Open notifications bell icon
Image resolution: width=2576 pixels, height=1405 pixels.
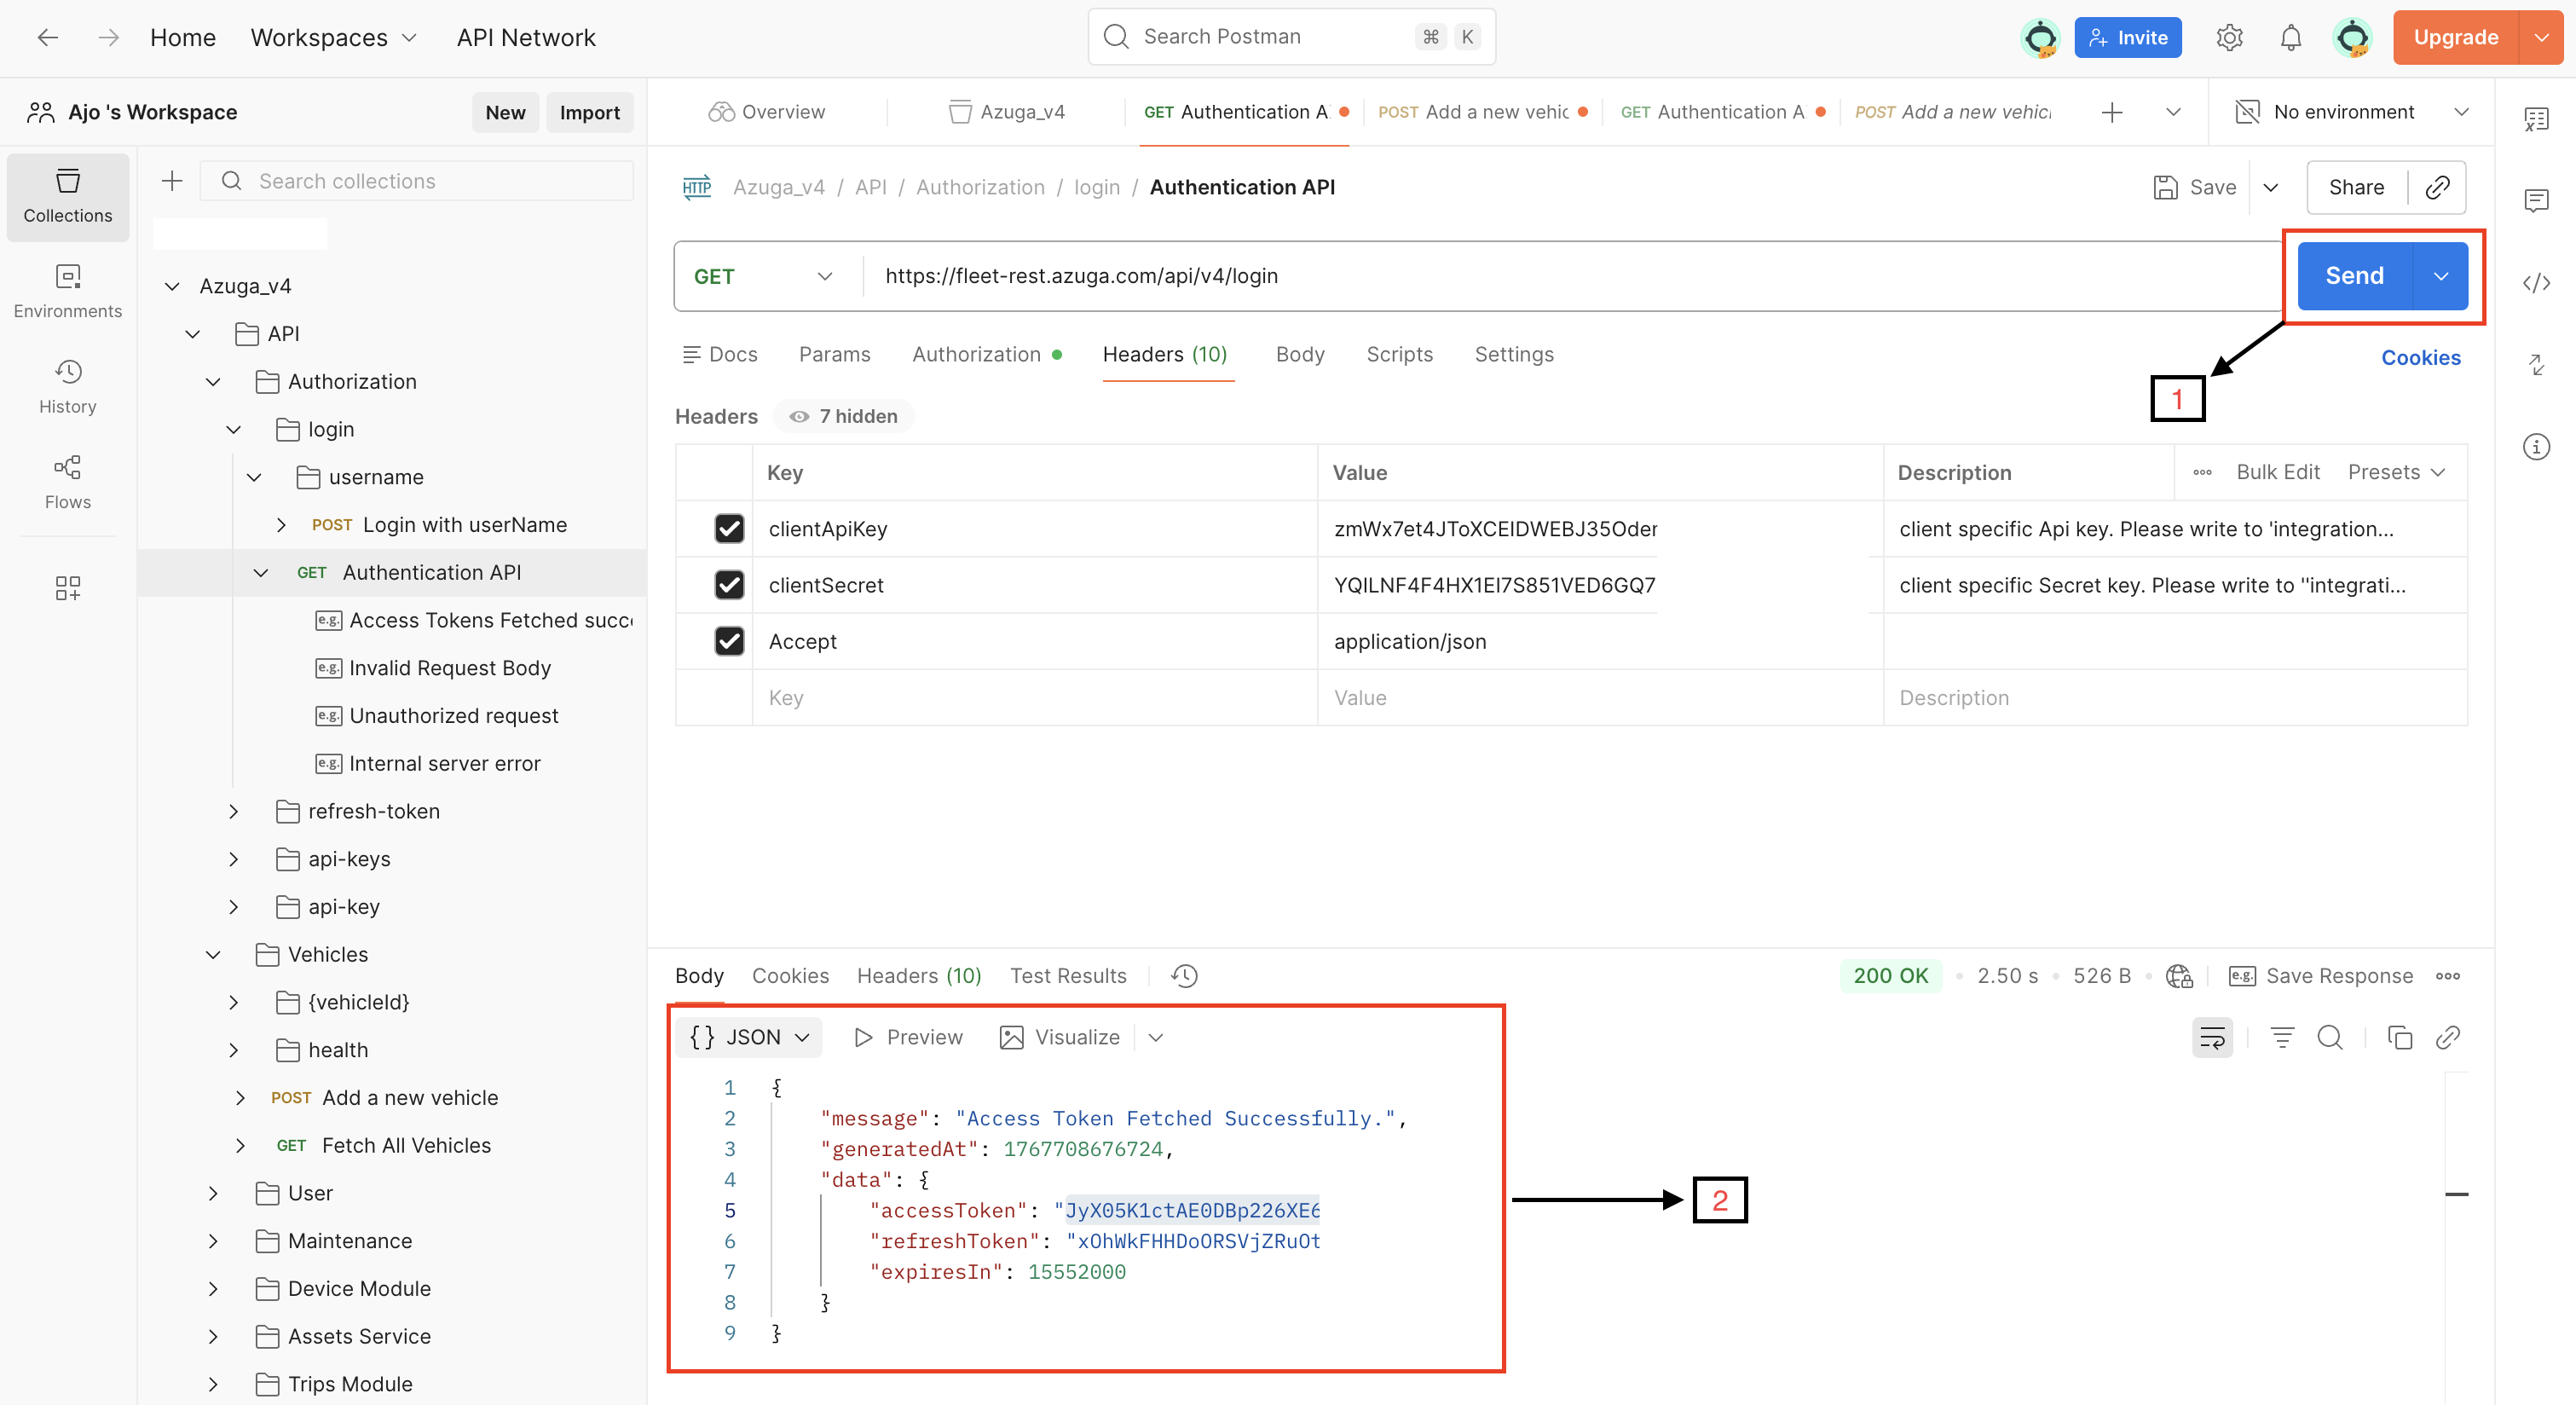2290,38
